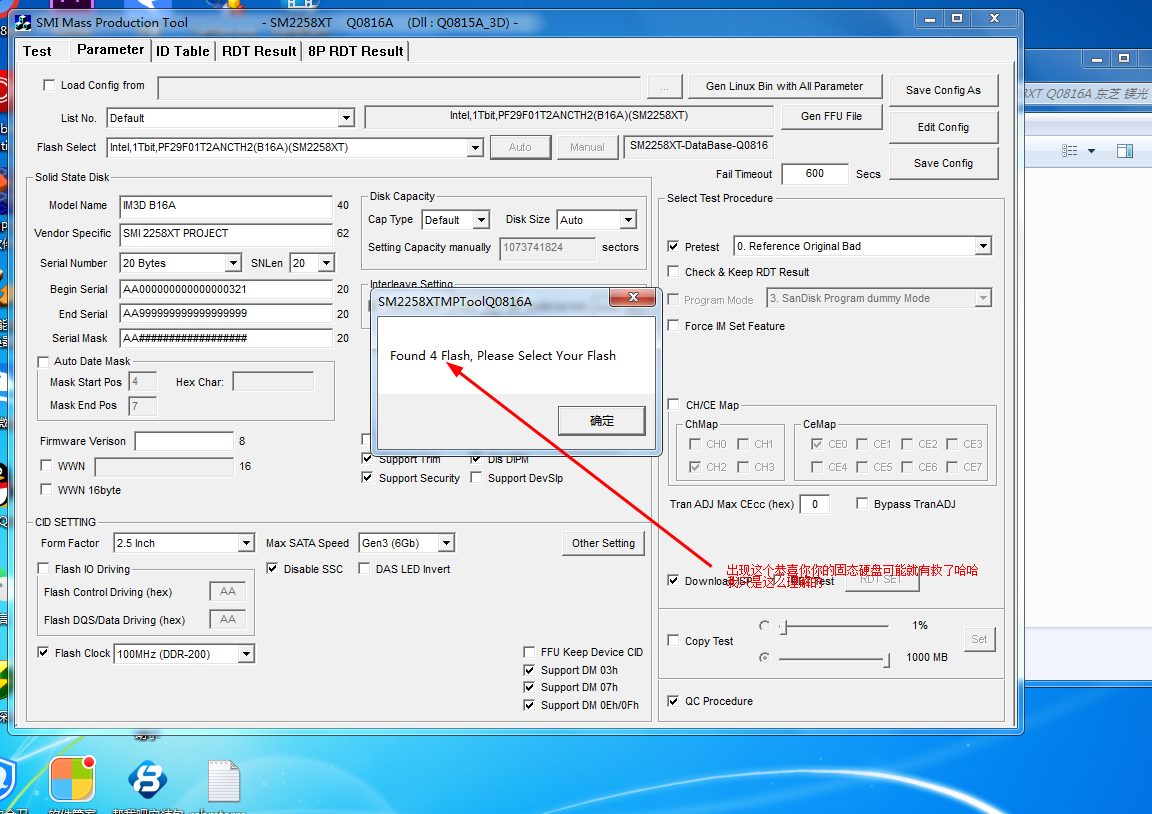Open the 8P RDT Result tab
The image size is (1152, 814).
point(356,51)
